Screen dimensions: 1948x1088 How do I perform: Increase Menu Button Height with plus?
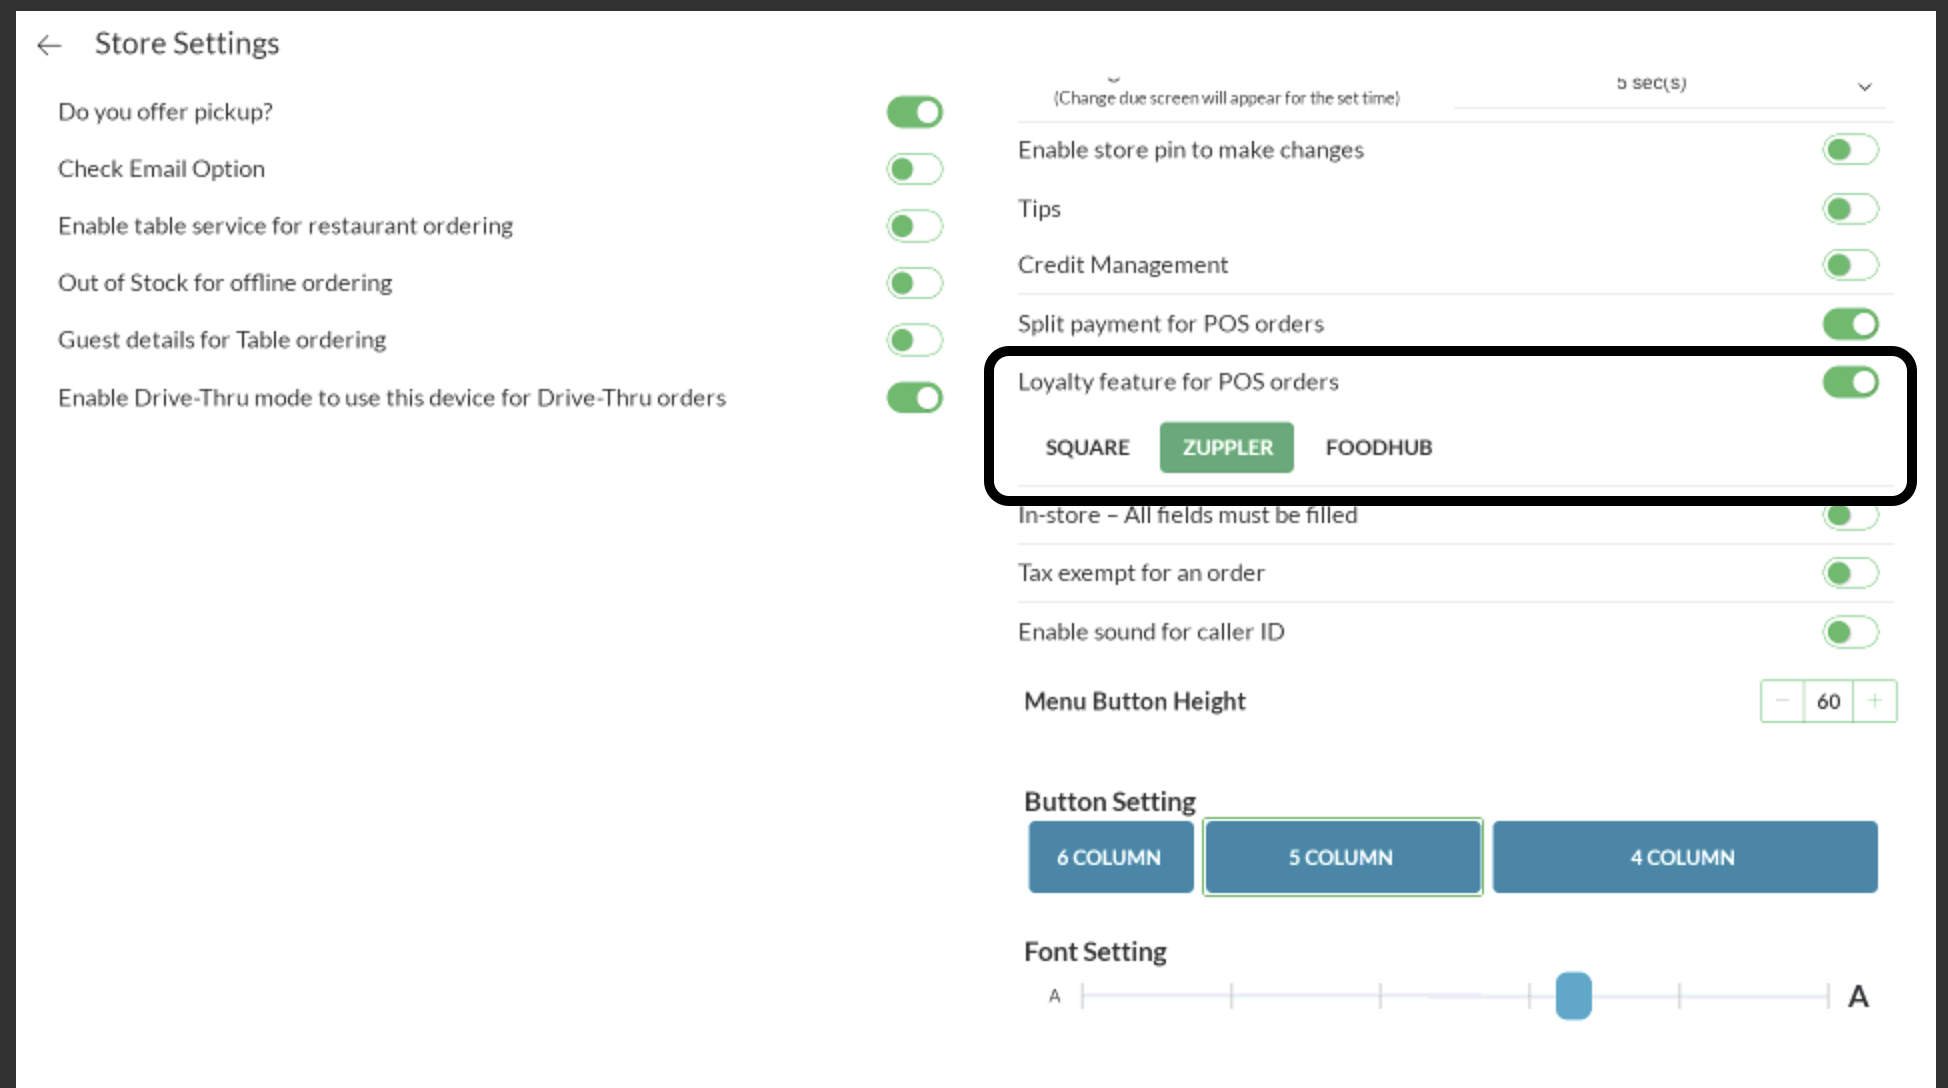pos(1875,701)
